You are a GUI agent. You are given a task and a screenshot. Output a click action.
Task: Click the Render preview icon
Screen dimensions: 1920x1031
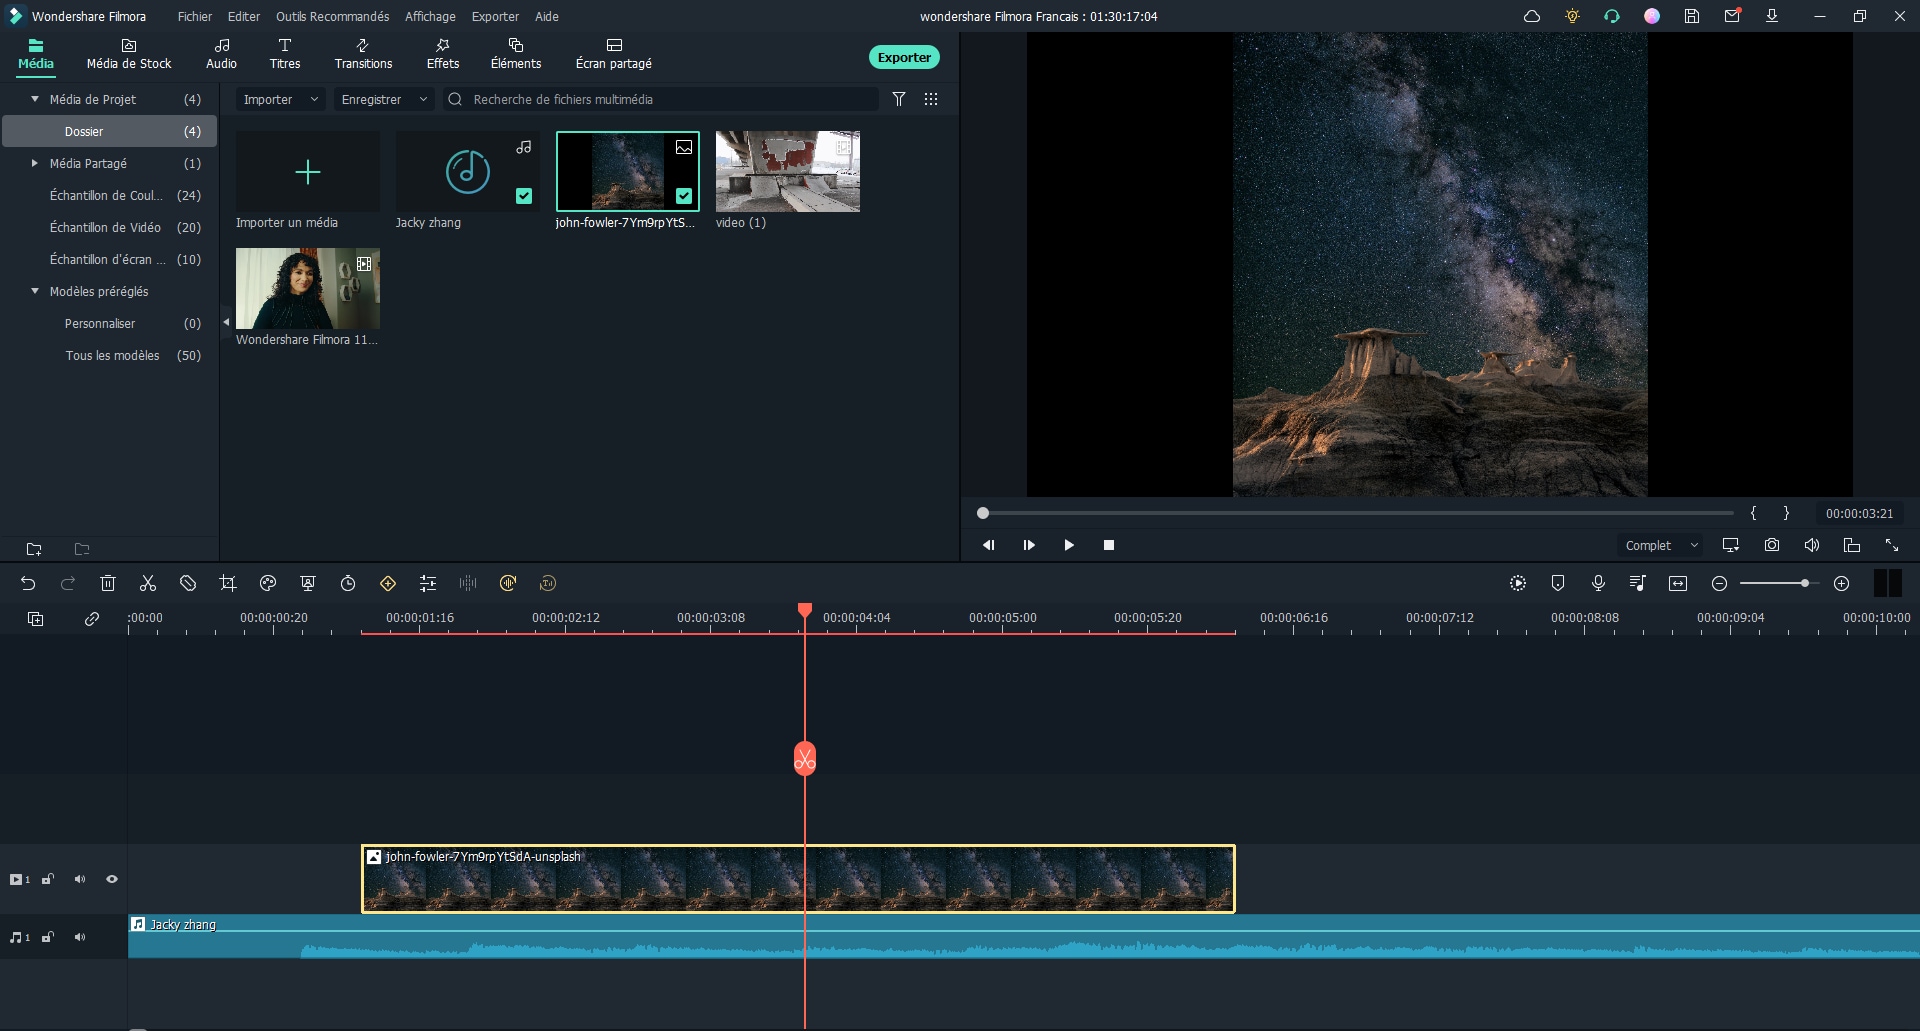[1518, 583]
